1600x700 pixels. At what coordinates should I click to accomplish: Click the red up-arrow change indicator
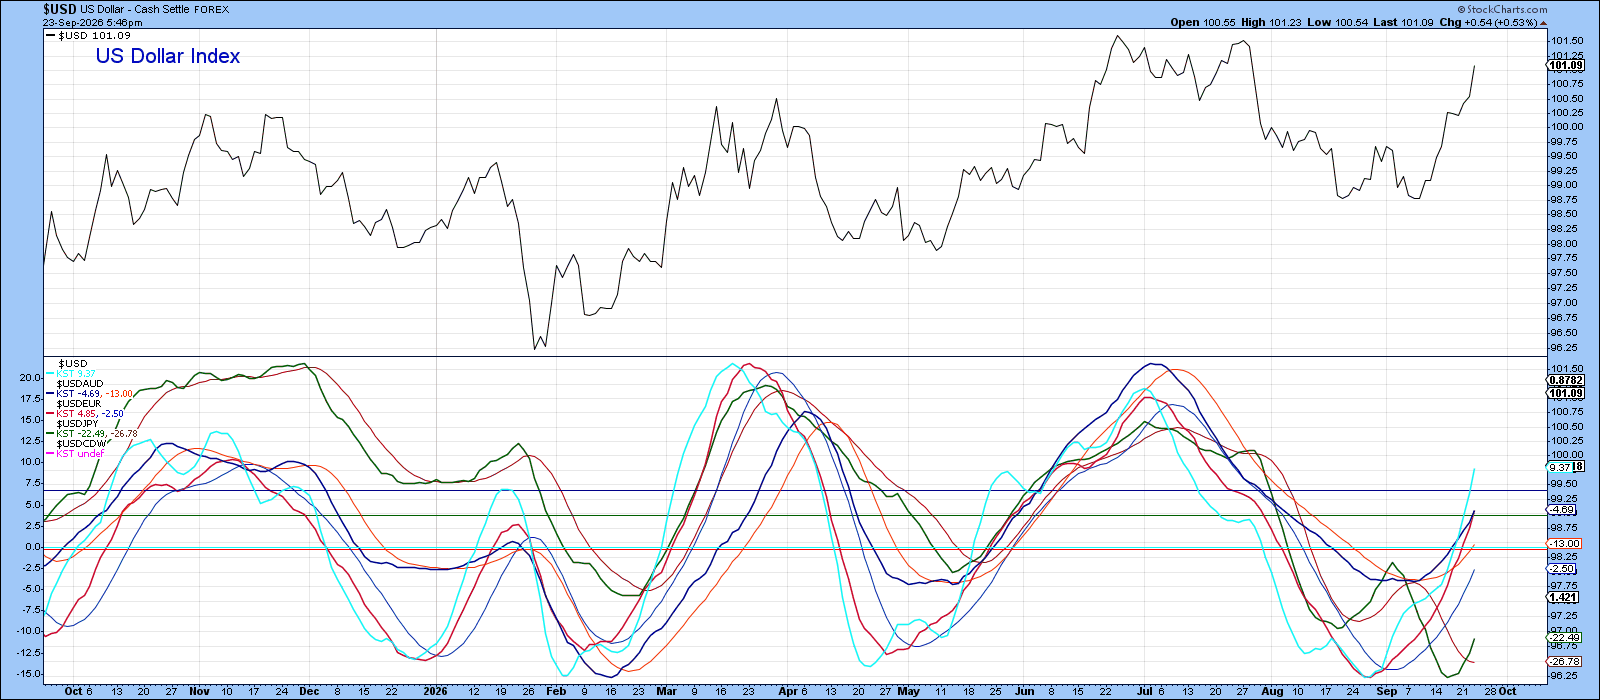click(1544, 22)
